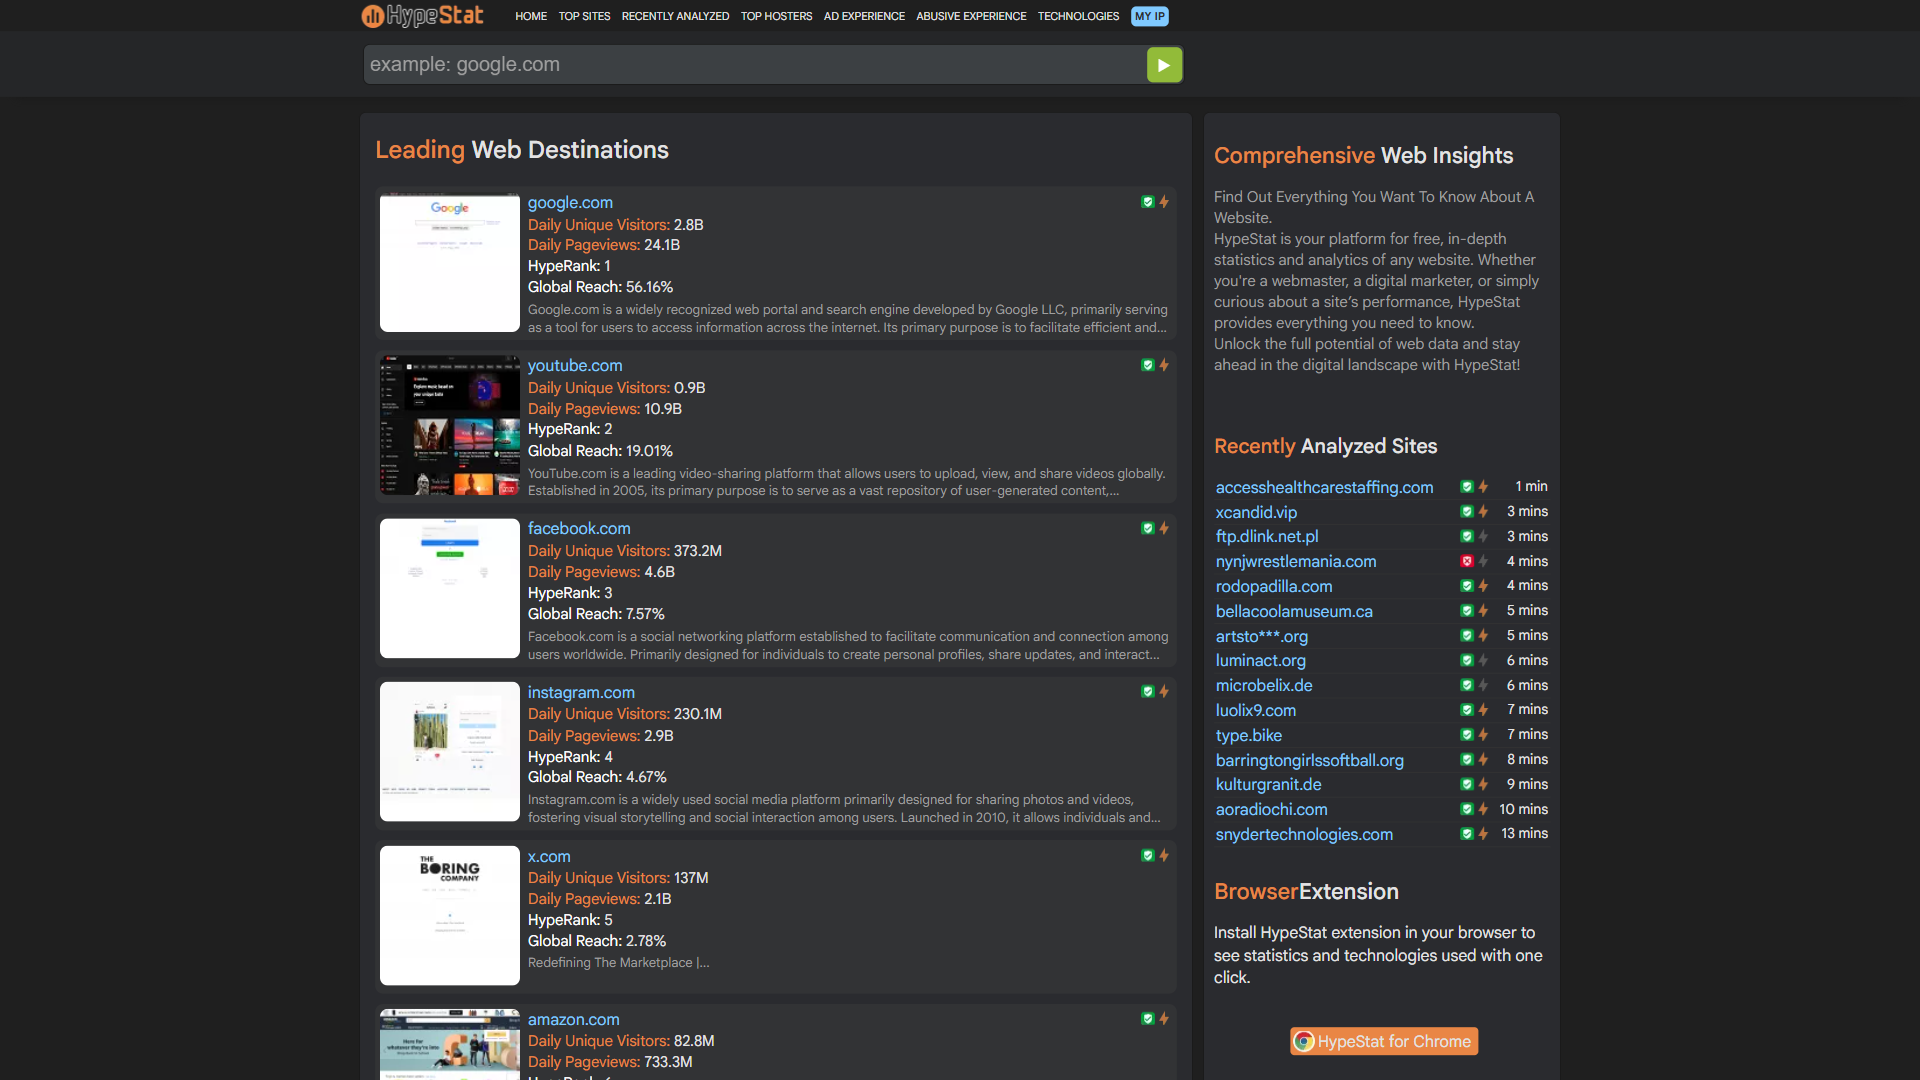Viewport: 1920px width, 1080px height.
Task: Click the green shield icon beside rodopadilla.com
Action: 1467,586
